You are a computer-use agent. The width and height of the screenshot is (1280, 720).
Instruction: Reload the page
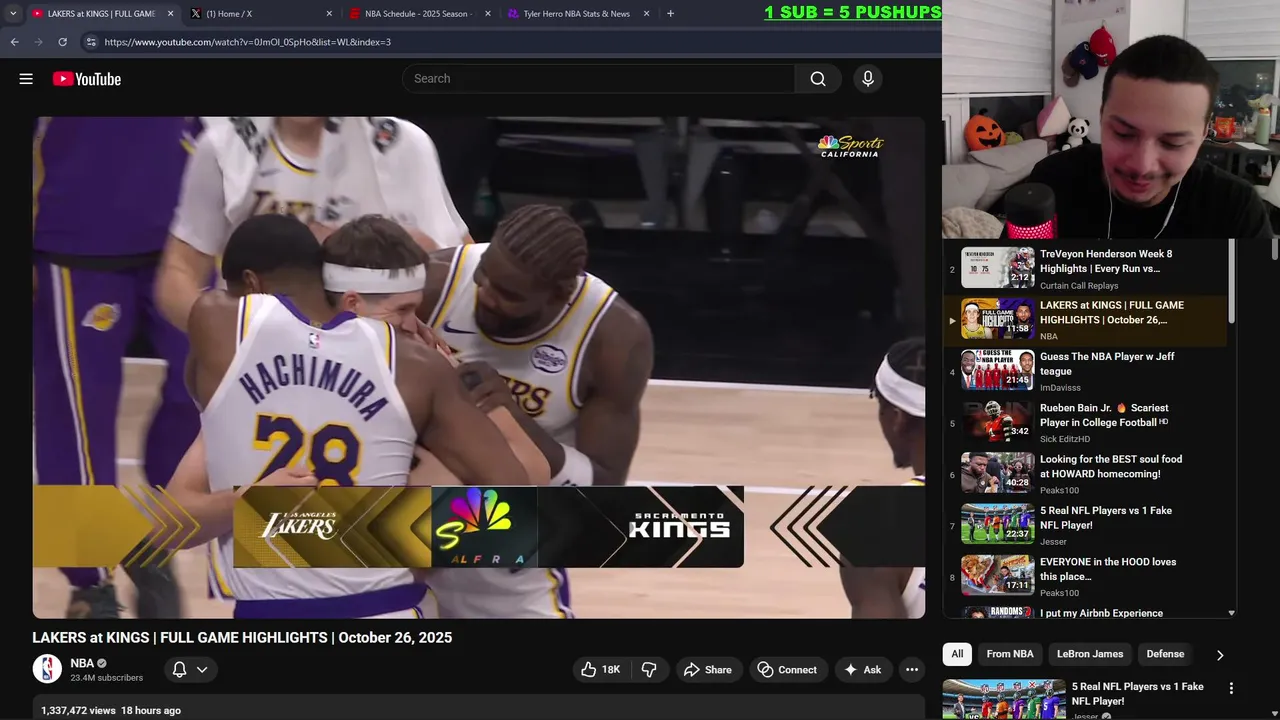(x=62, y=42)
